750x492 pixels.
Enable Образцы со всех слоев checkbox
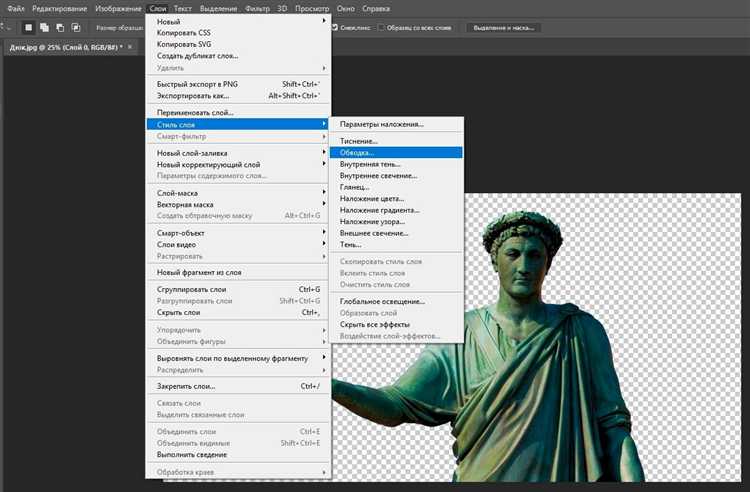381,28
